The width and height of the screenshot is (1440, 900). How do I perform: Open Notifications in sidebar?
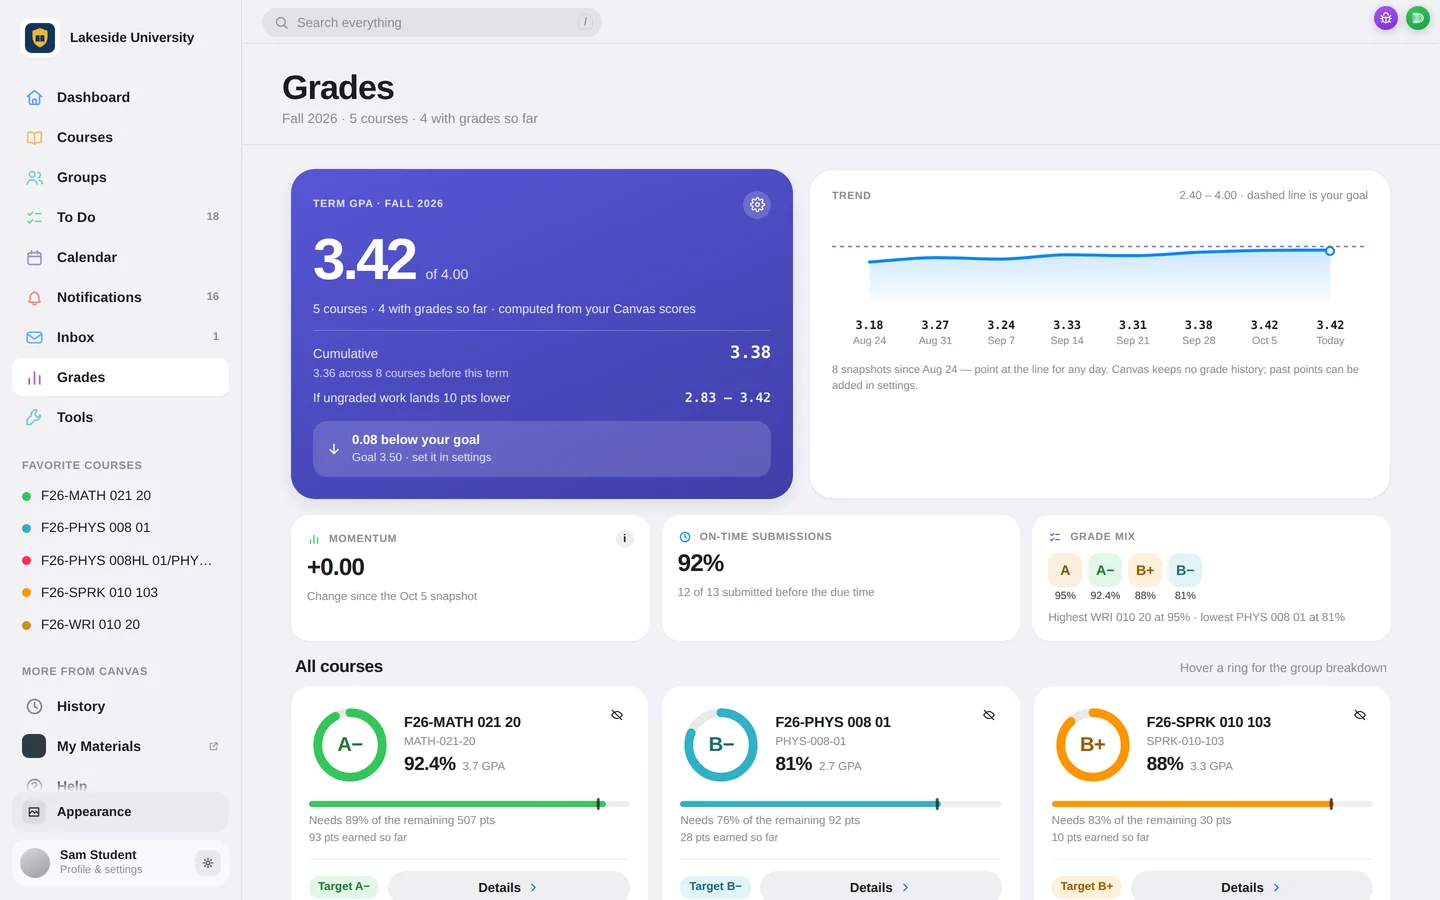pos(120,297)
